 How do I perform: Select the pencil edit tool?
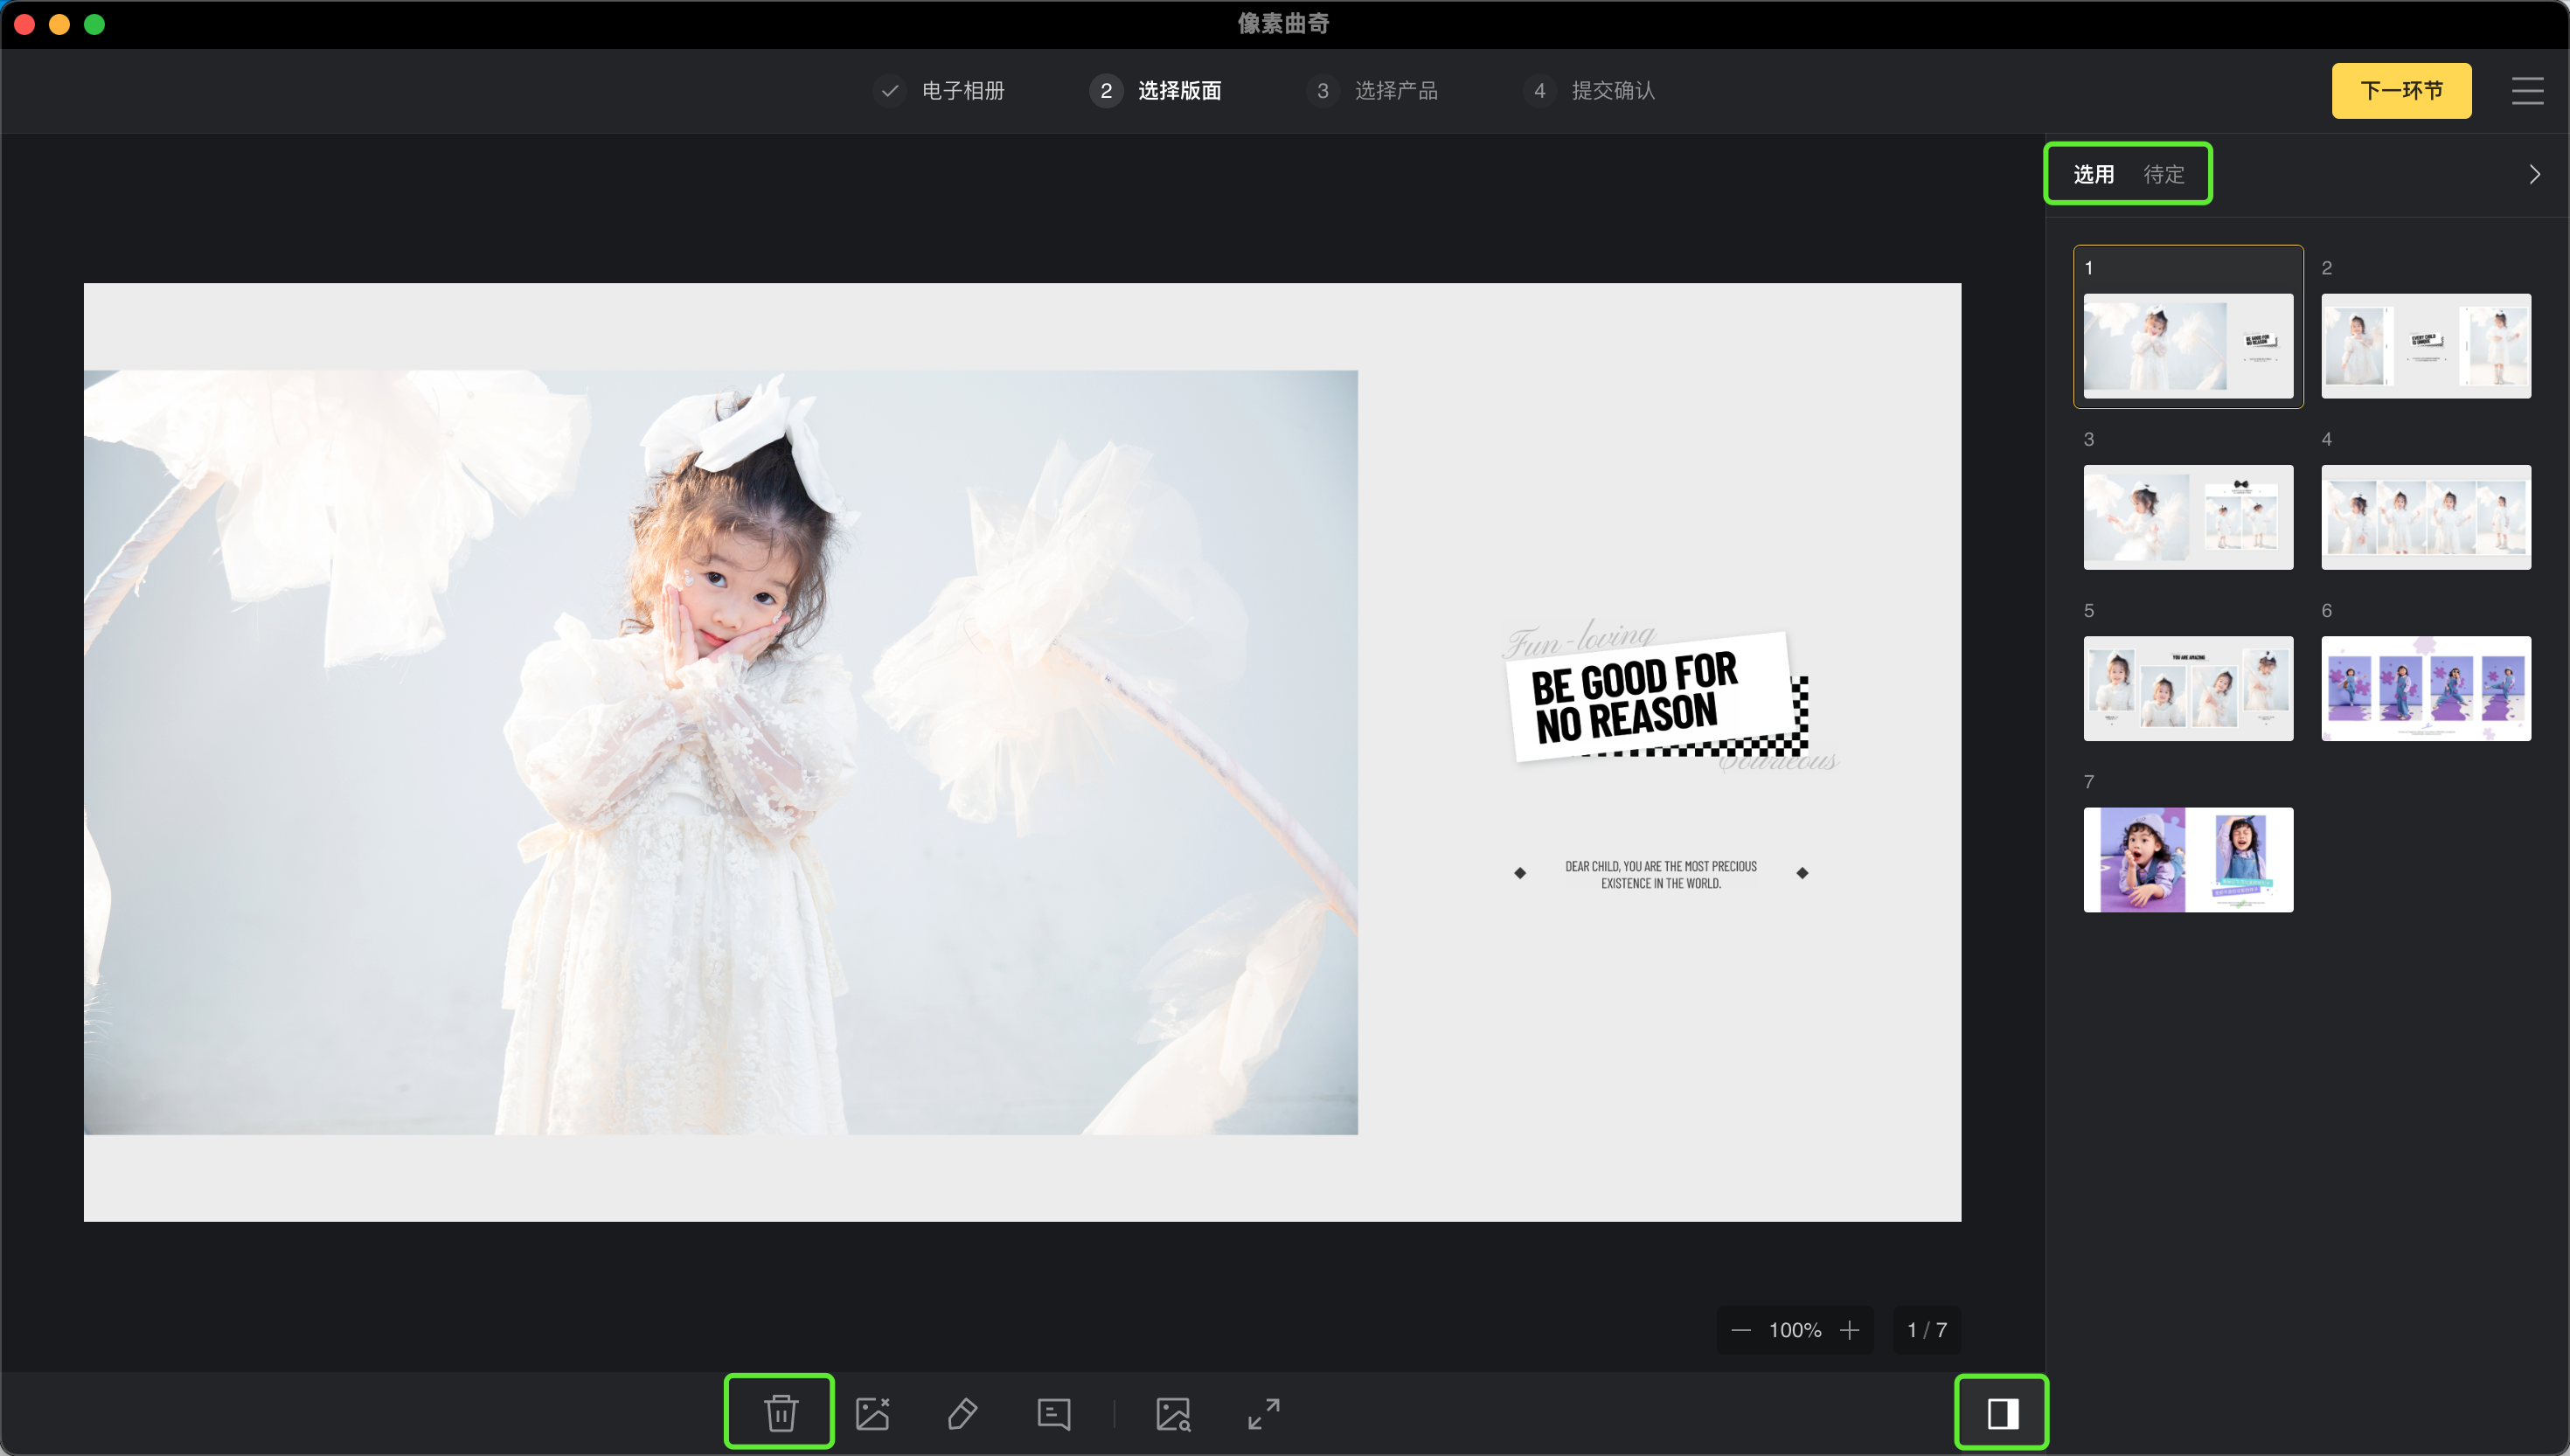pyautogui.click(x=962, y=1413)
